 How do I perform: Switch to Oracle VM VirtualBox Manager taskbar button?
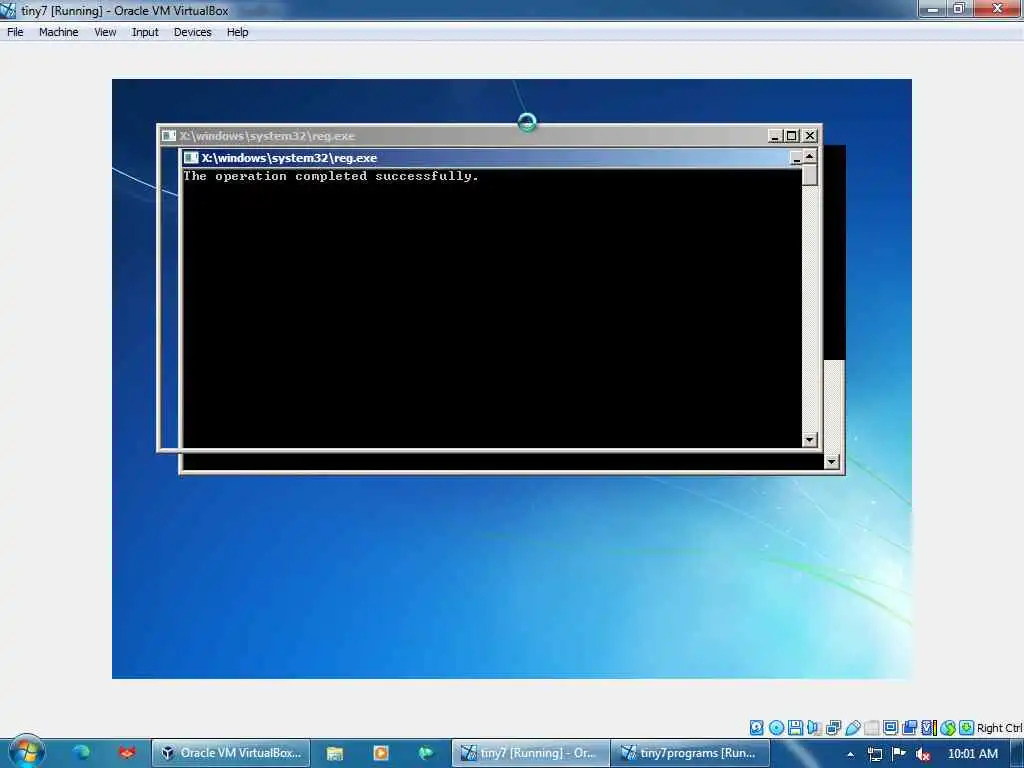click(x=231, y=753)
